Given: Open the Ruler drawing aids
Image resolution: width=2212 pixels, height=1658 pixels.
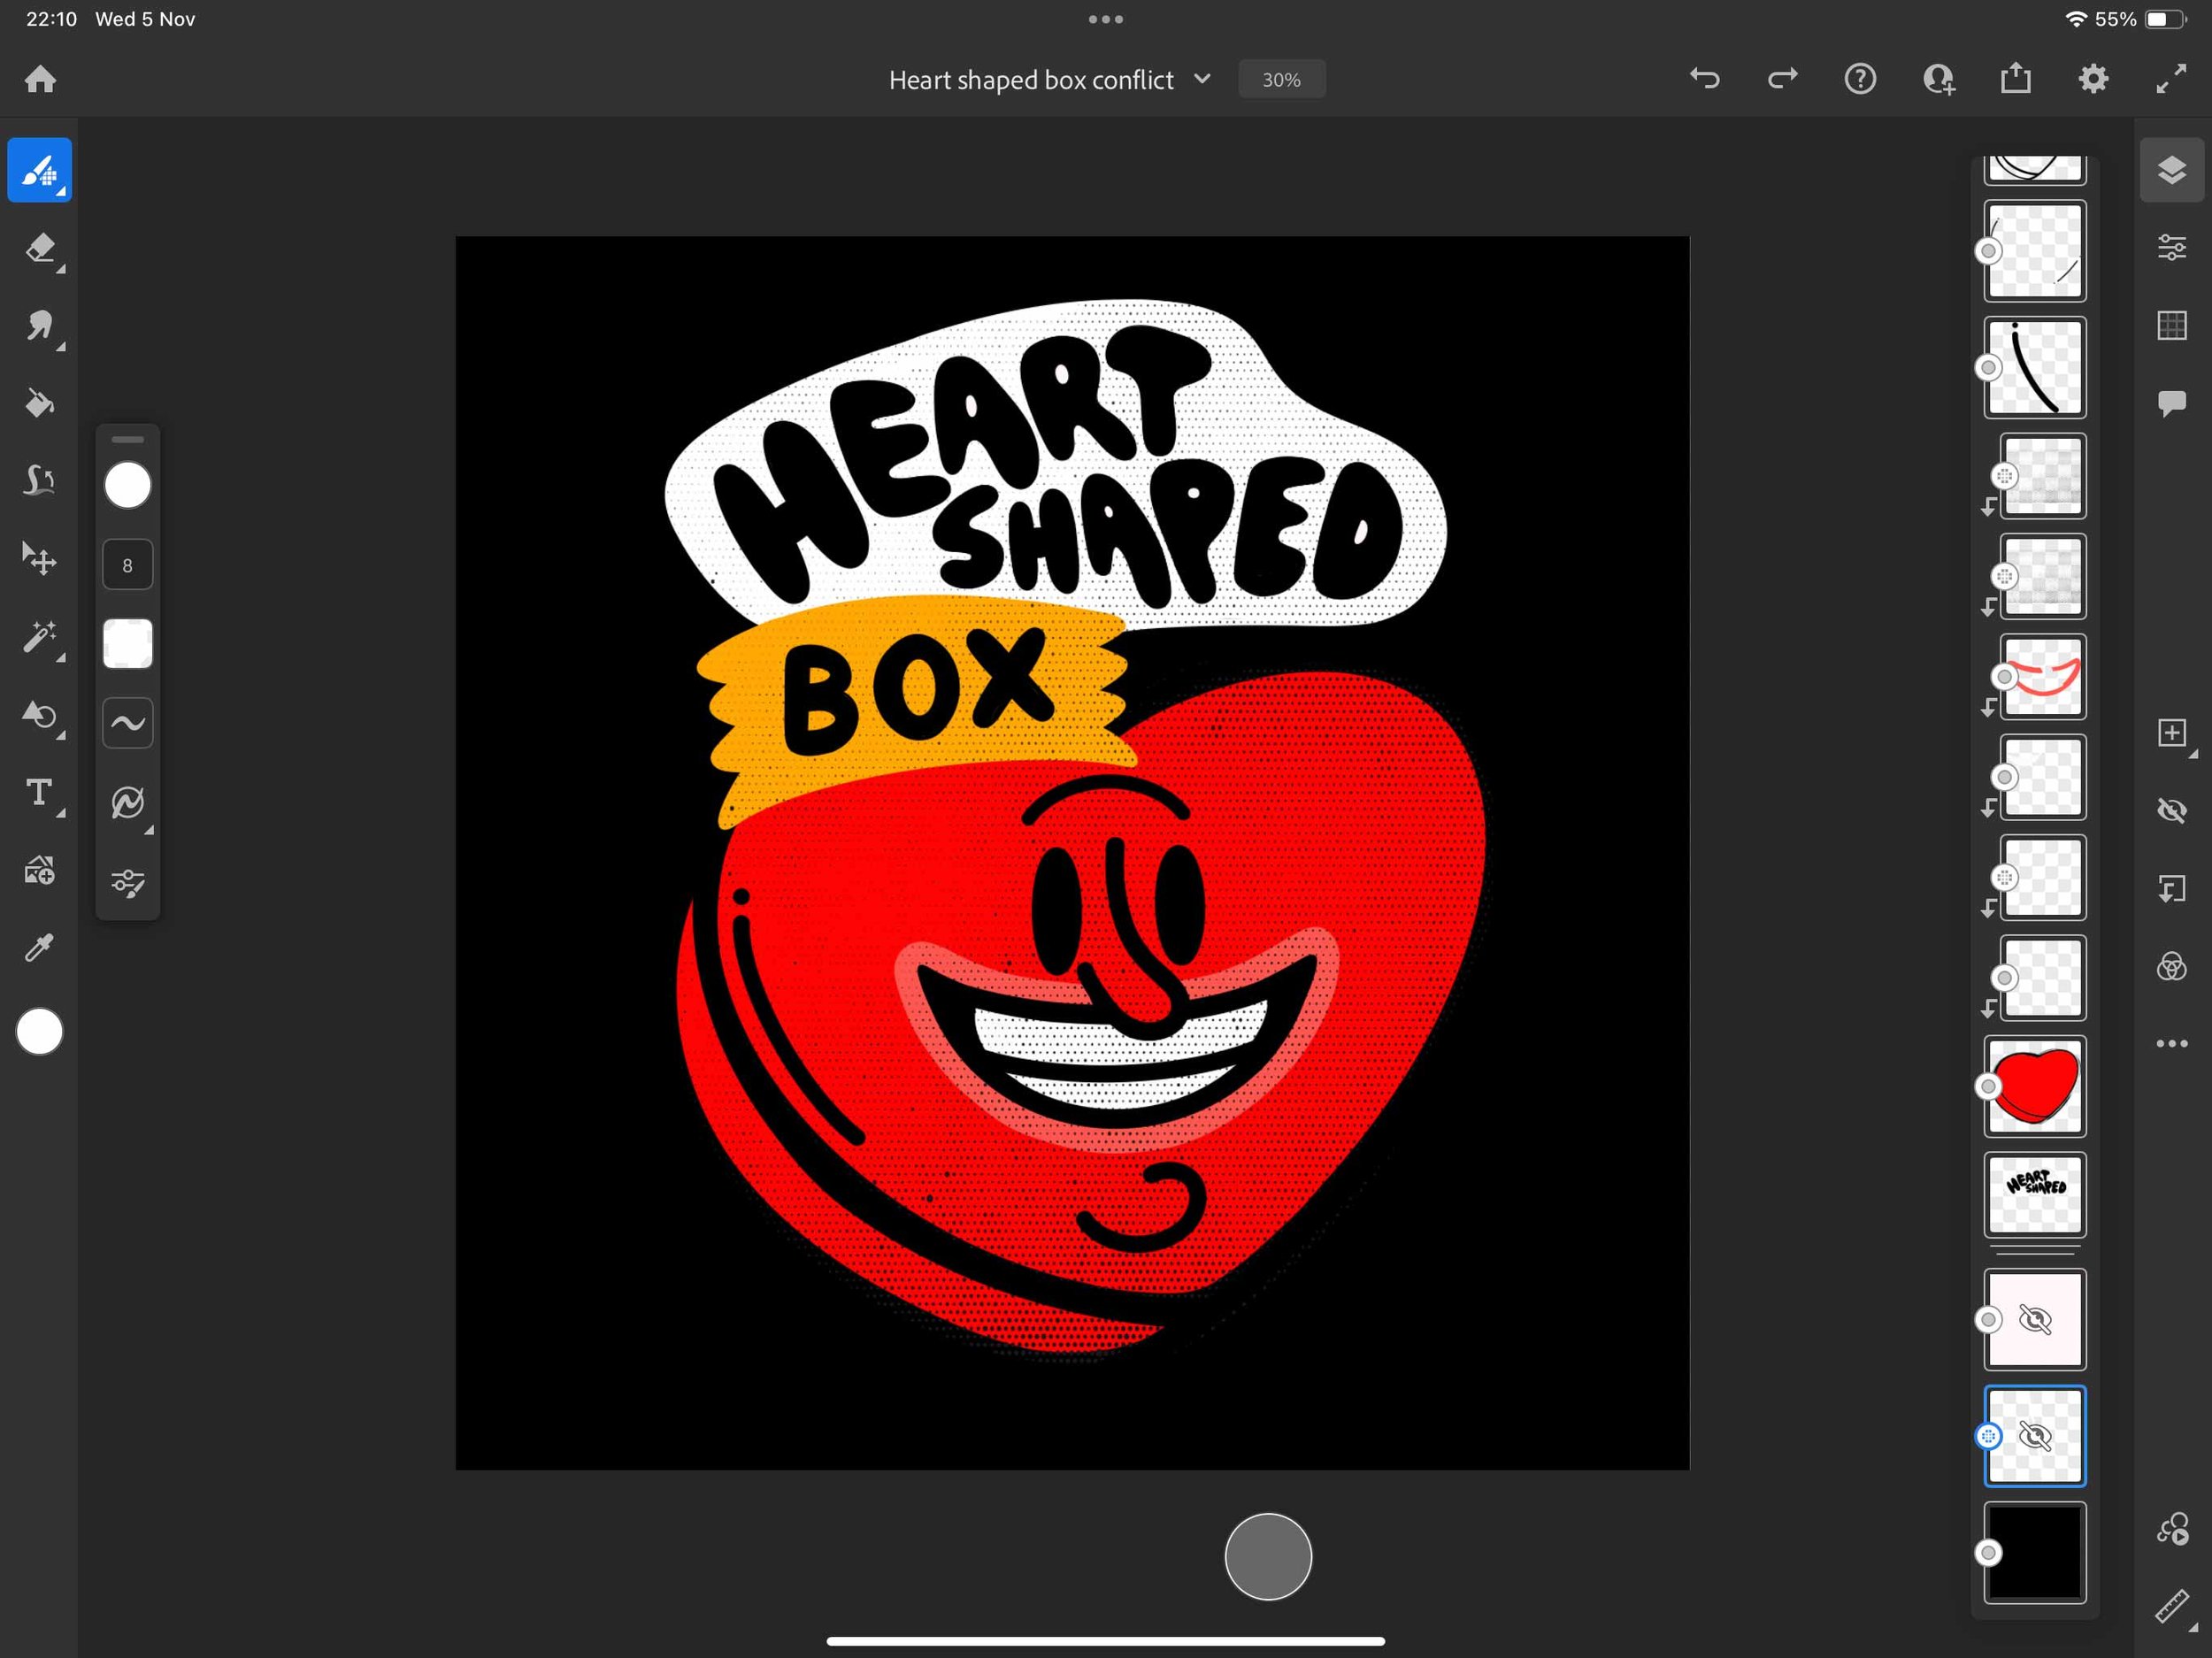Looking at the screenshot, I should click(x=2172, y=1607).
